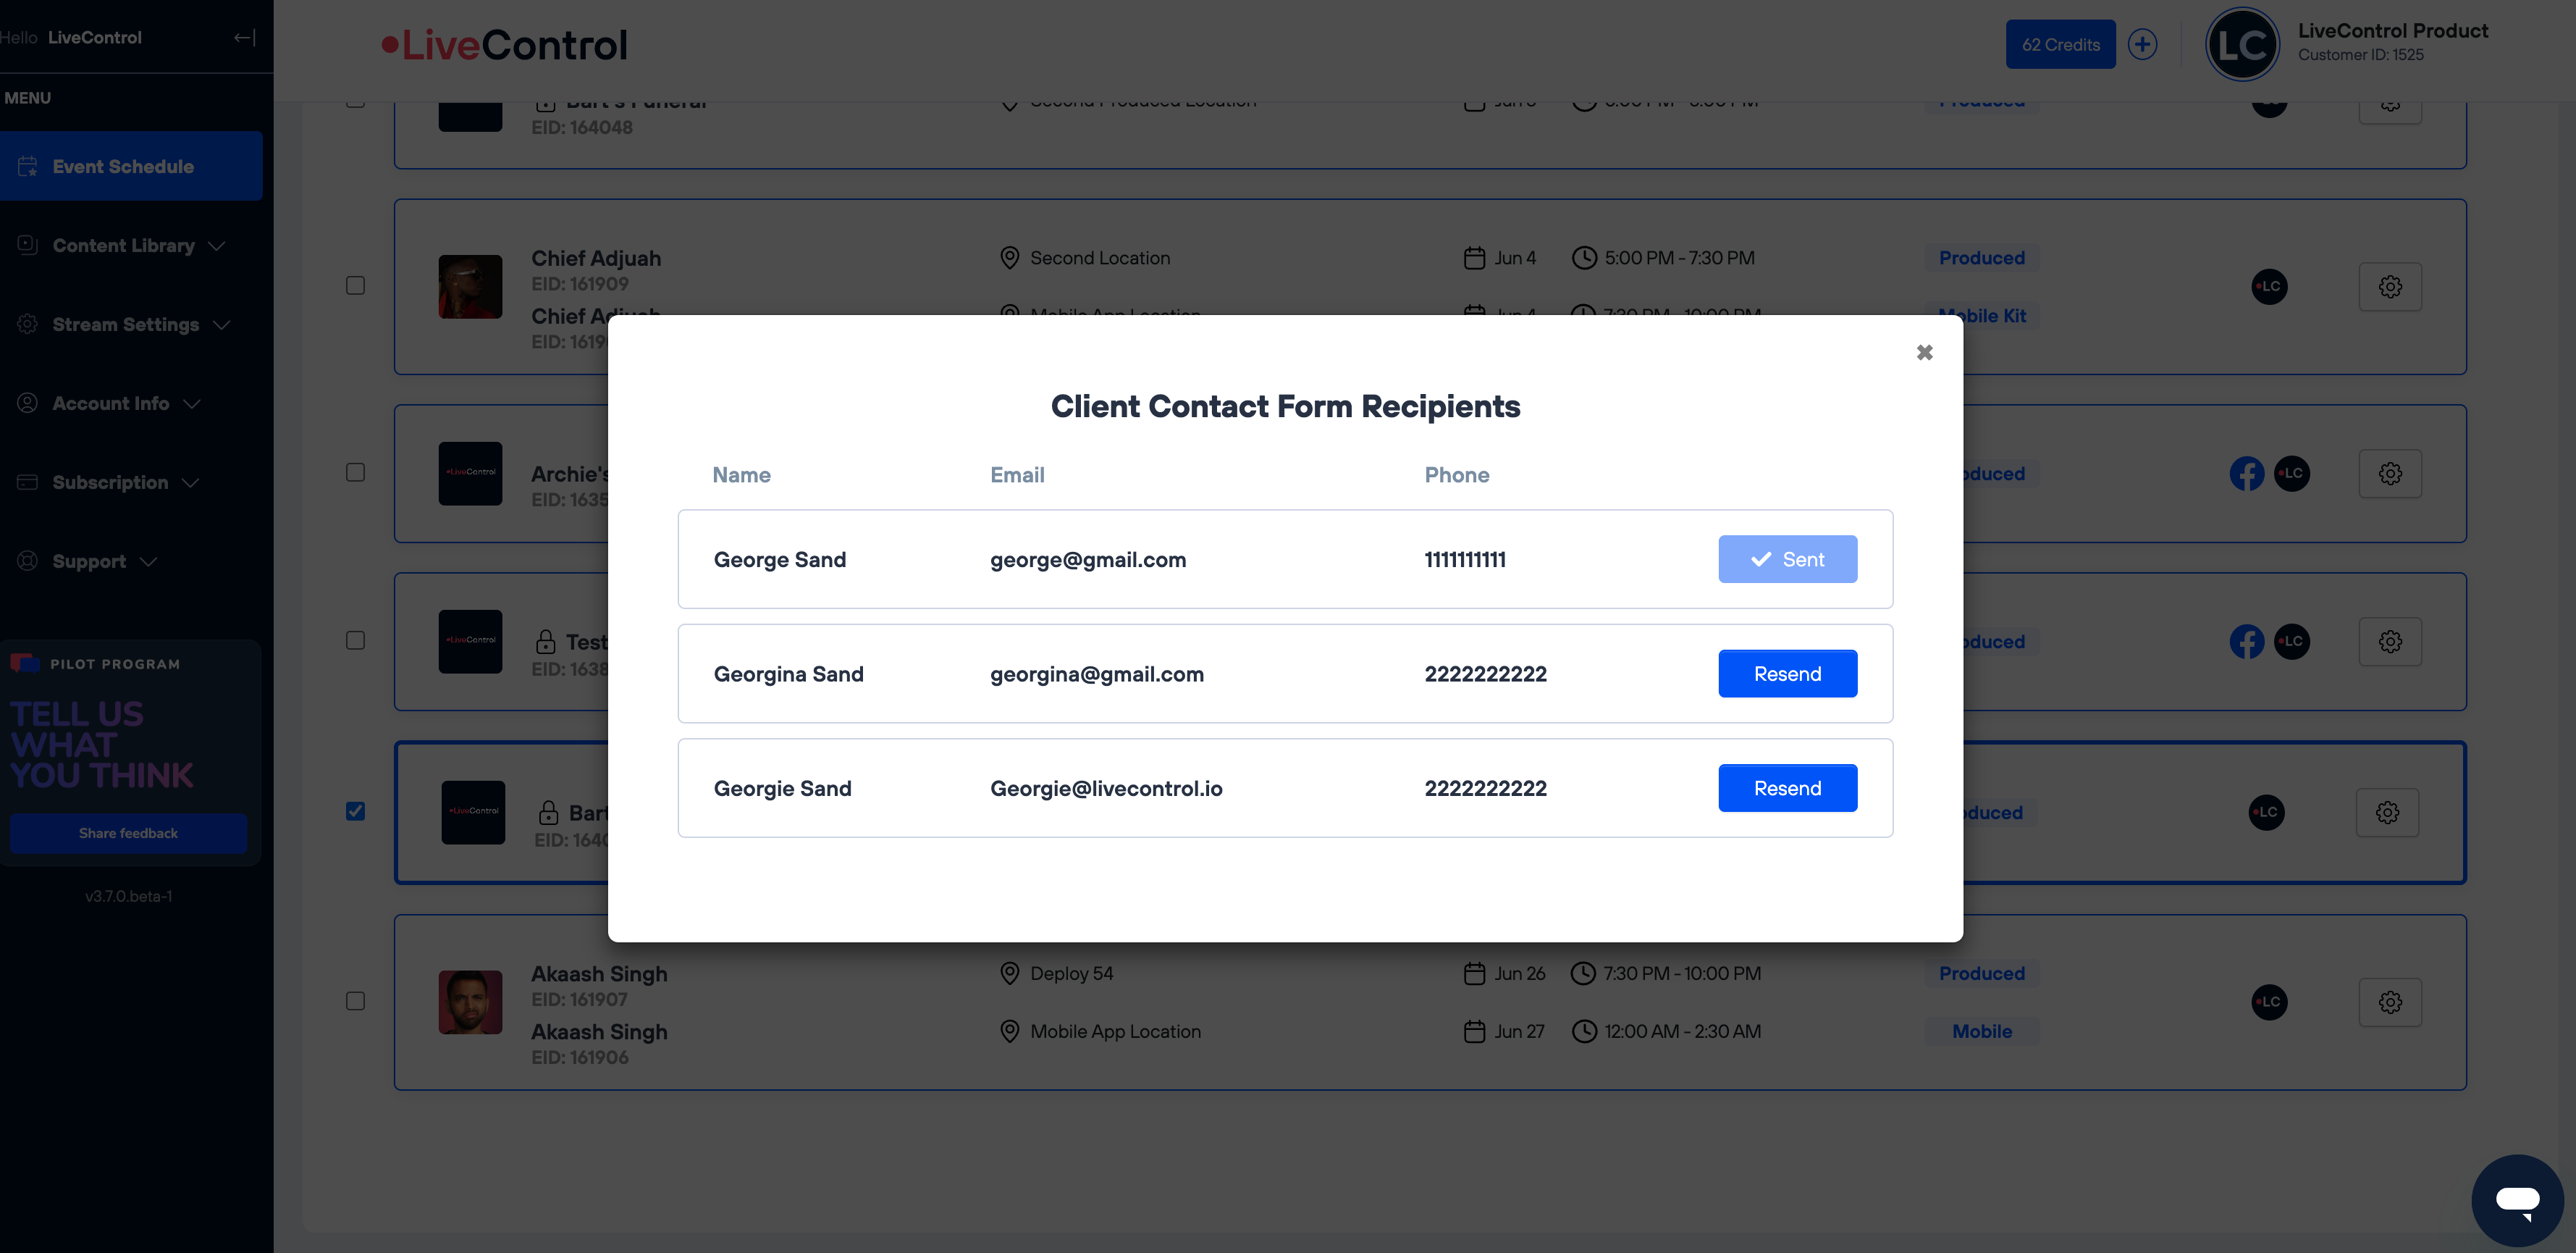The height and width of the screenshot is (1253, 2576).
Task: Click the Akaash Singh event thumbnail
Action: tap(470, 1002)
